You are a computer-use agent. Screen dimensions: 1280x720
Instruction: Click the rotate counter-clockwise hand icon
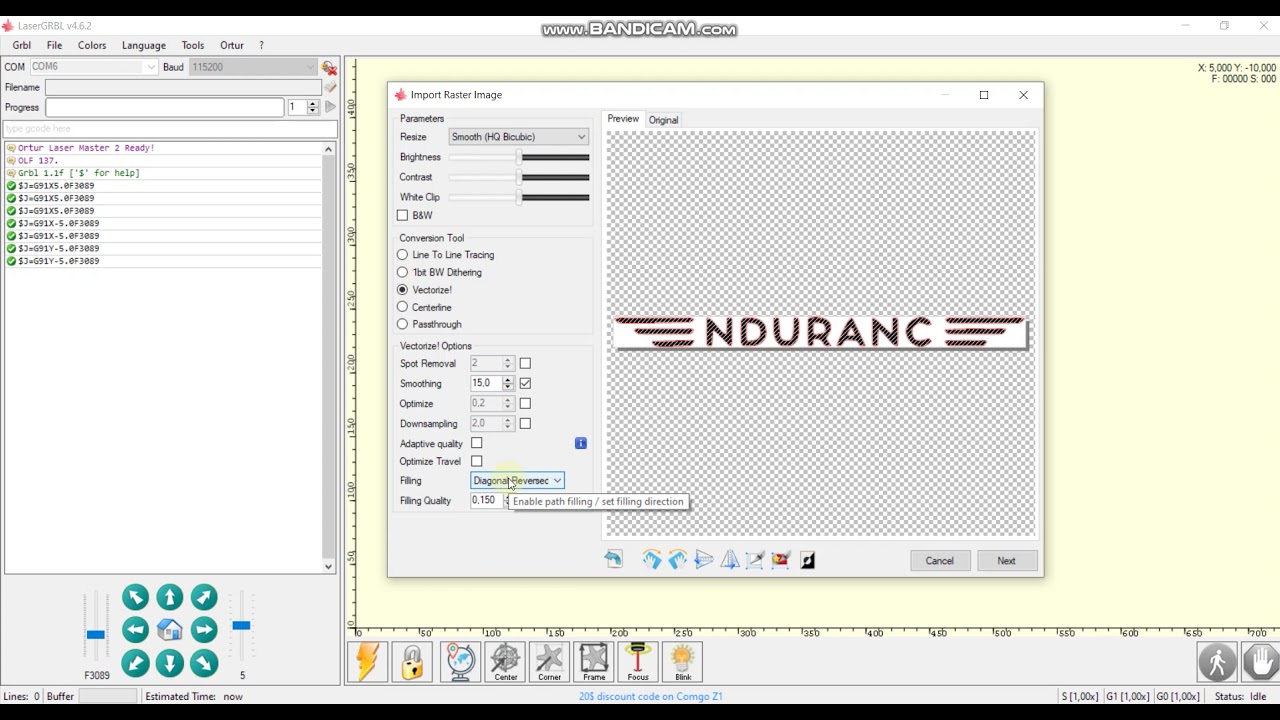678,560
